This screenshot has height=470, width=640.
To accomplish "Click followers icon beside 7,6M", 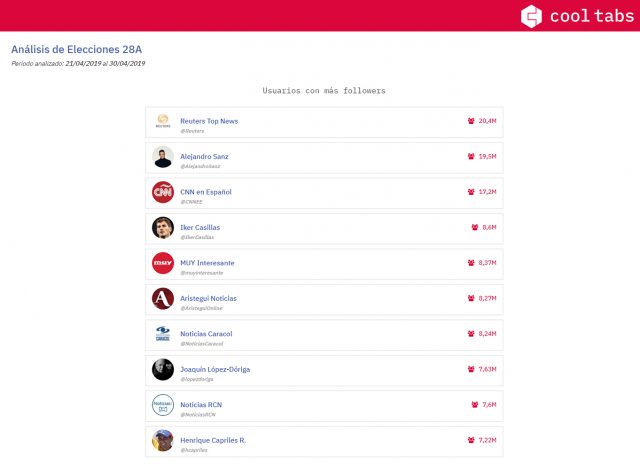I will 475,405.
